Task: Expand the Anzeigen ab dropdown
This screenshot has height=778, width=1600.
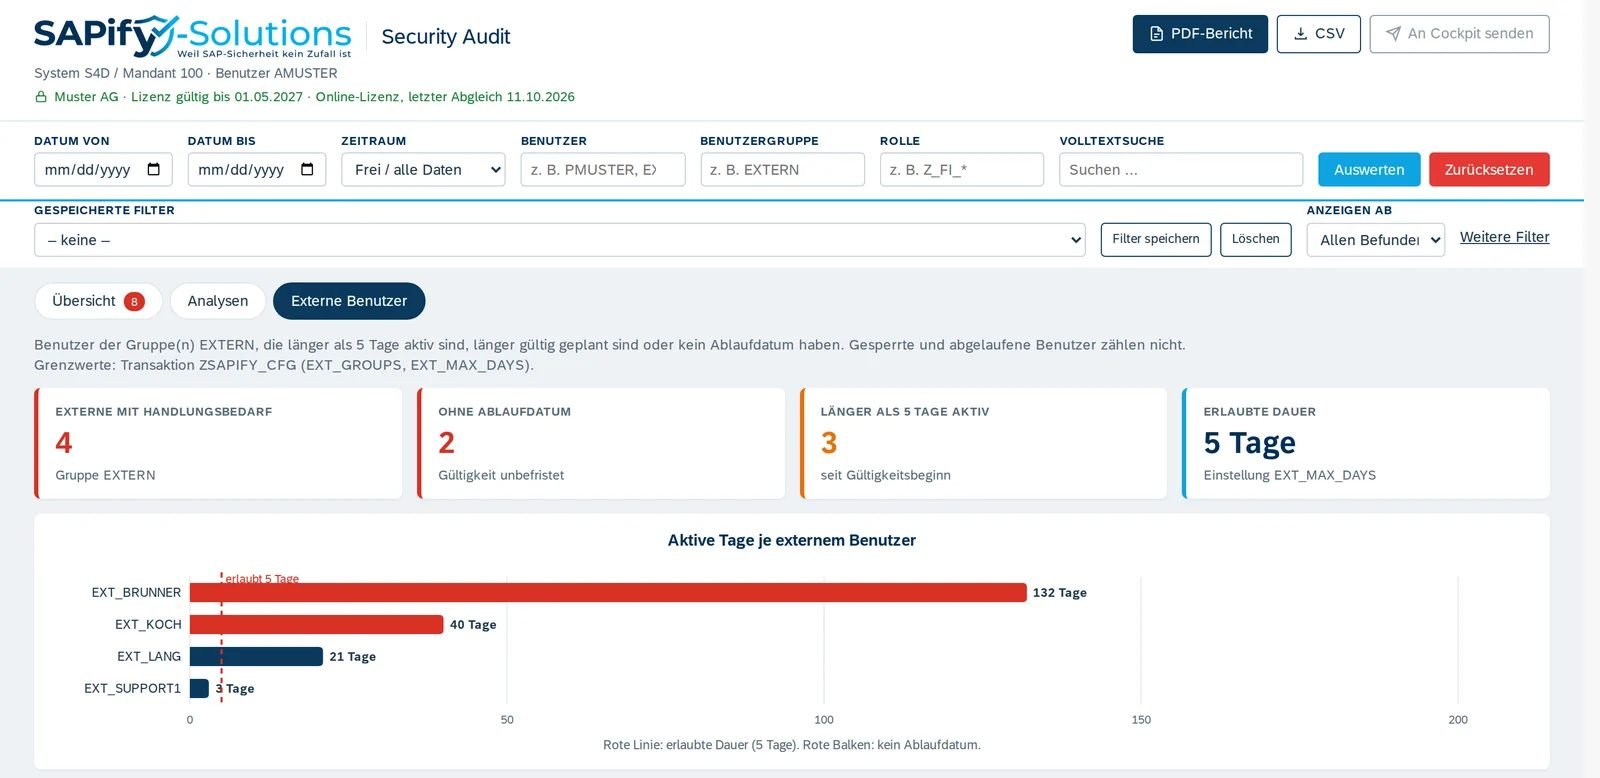Action: coord(1376,240)
